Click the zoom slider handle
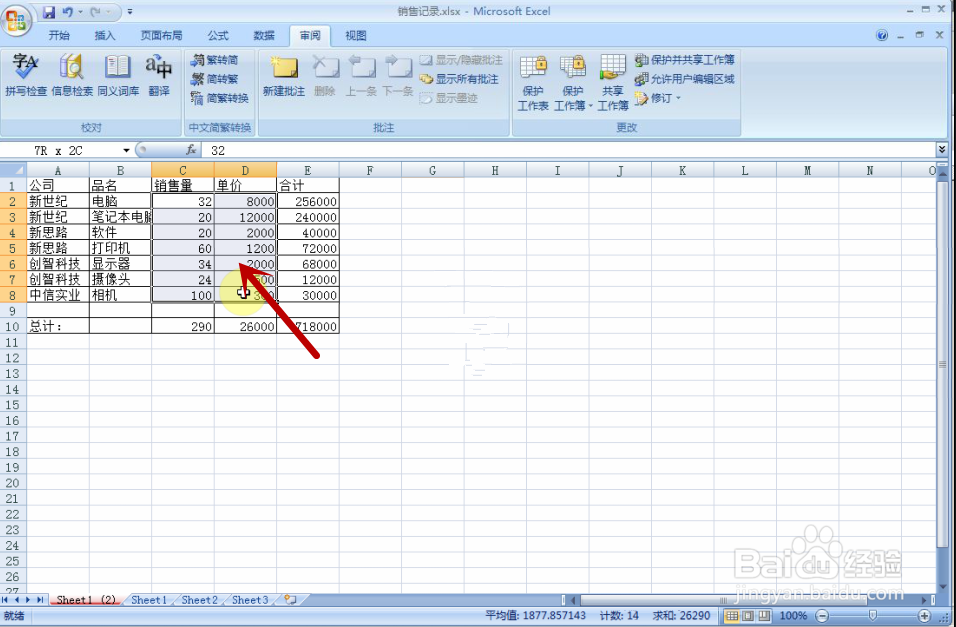The width and height of the screenshot is (956, 627). [x=872, y=615]
